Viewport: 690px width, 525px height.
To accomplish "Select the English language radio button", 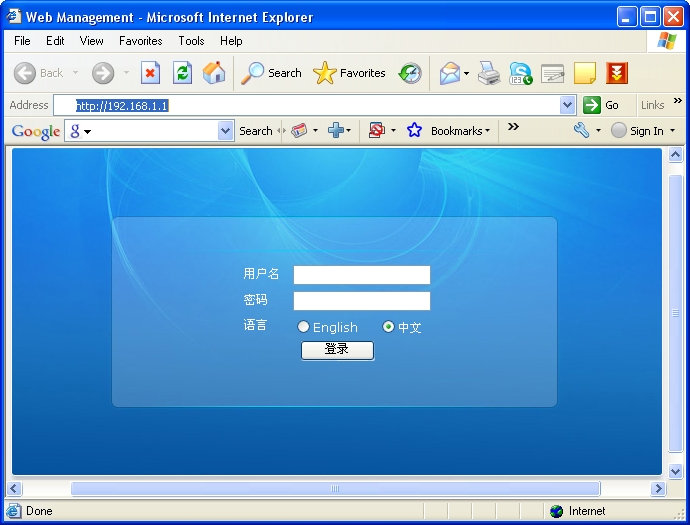I will (303, 327).
